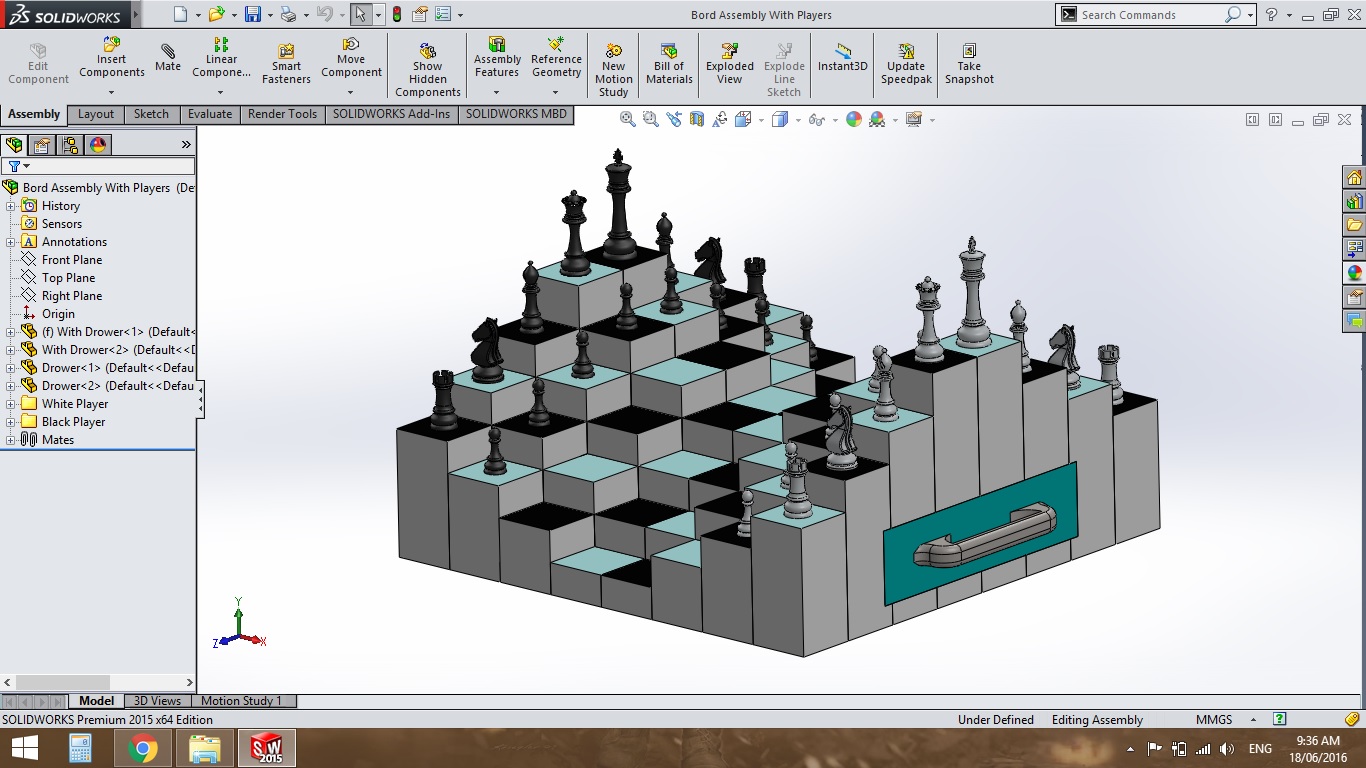This screenshot has height=768, width=1366.
Task: Switch to Motion Study 1 tab
Action: (242, 701)
